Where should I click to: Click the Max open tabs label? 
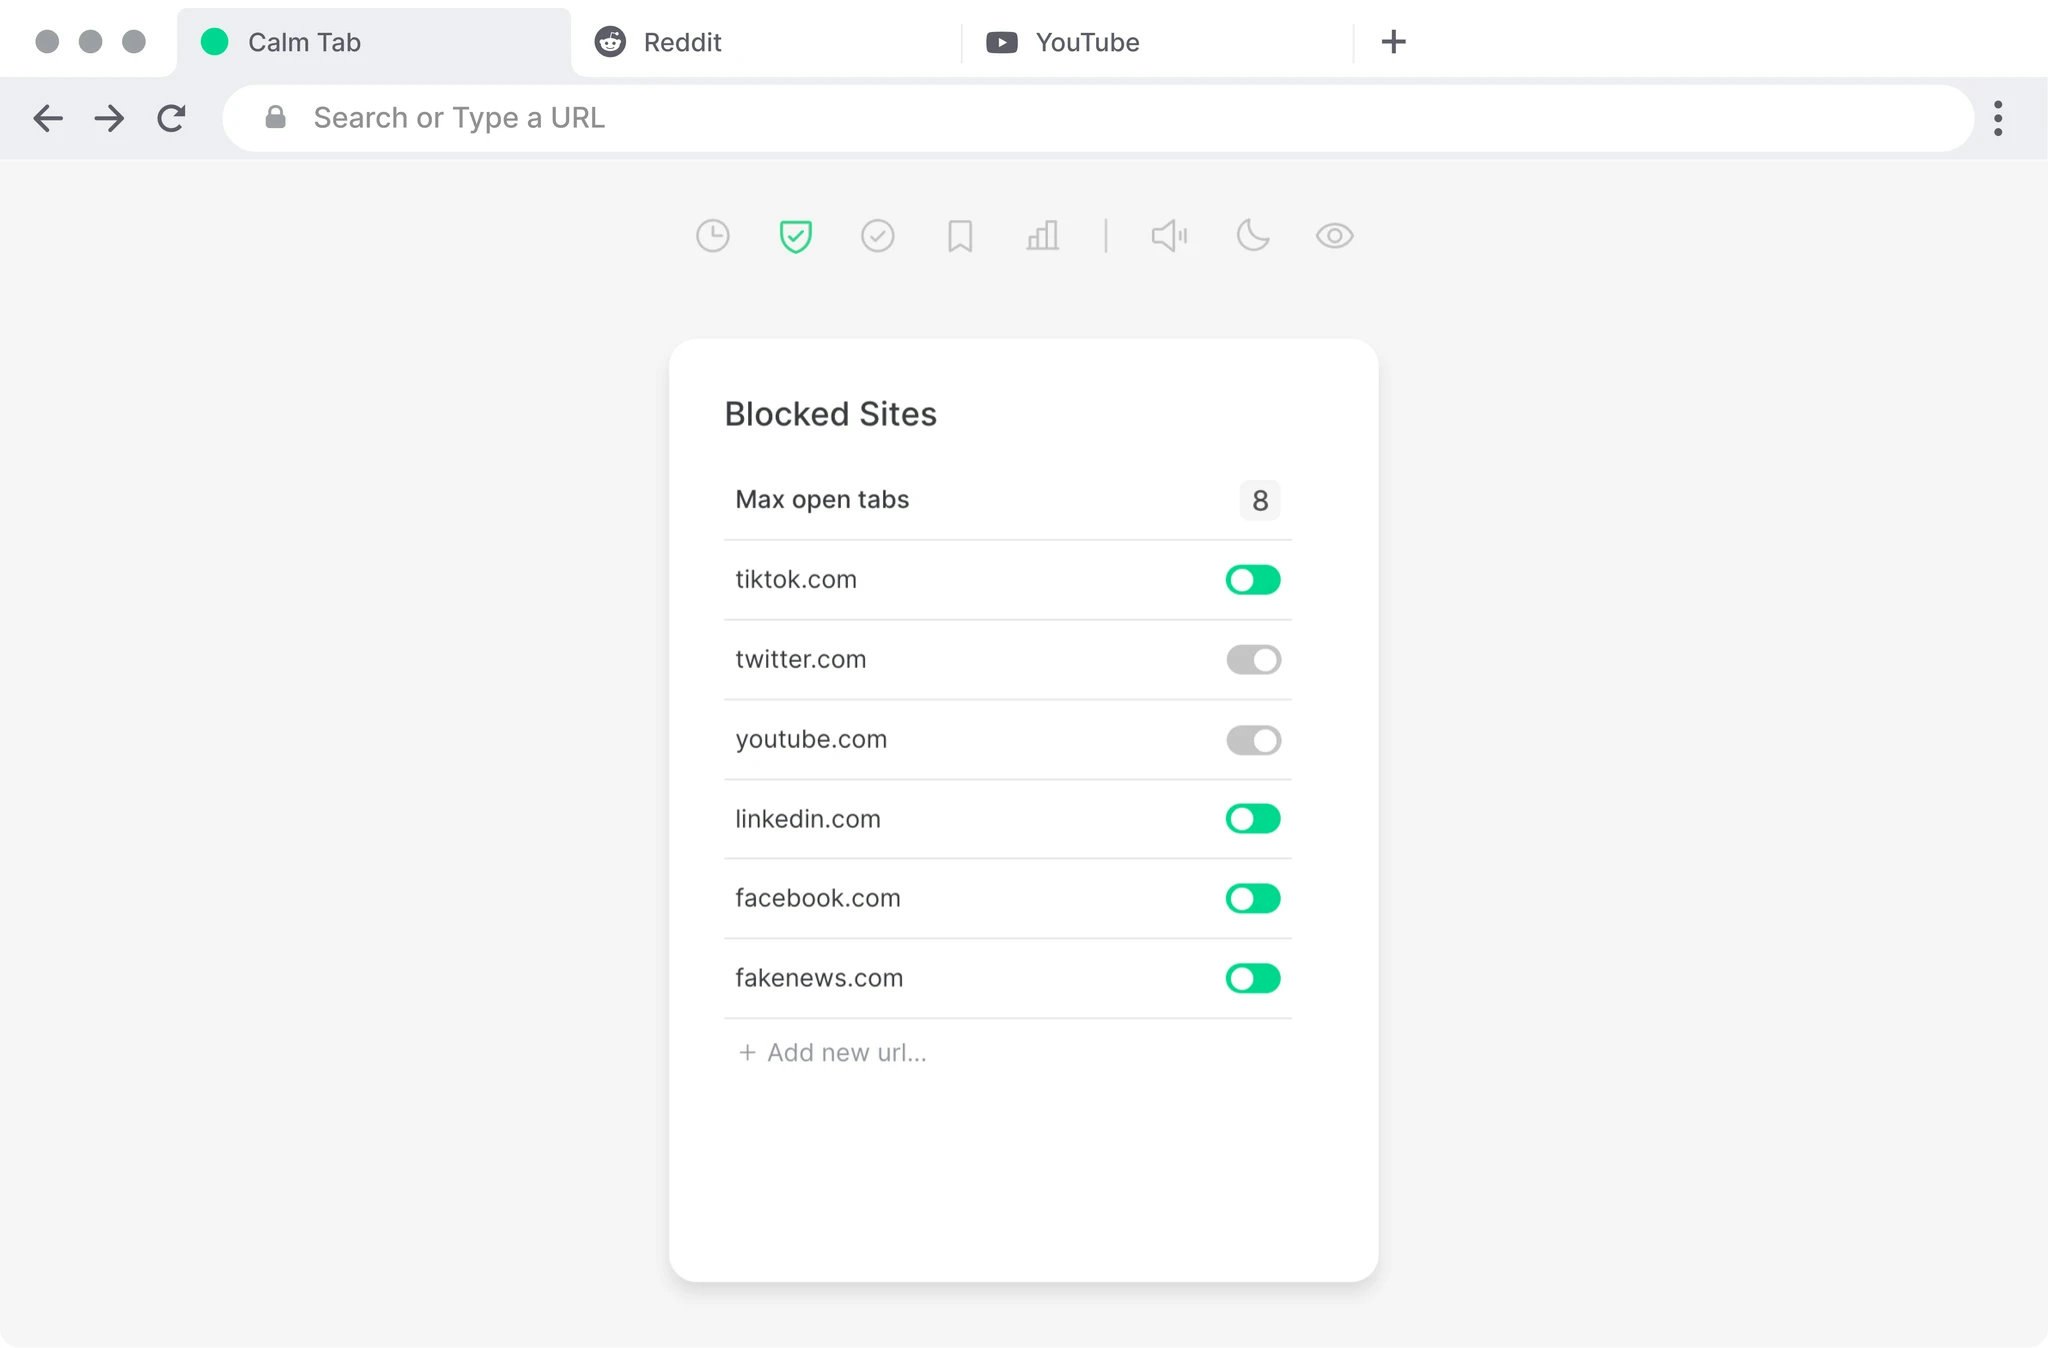(822, 499)
